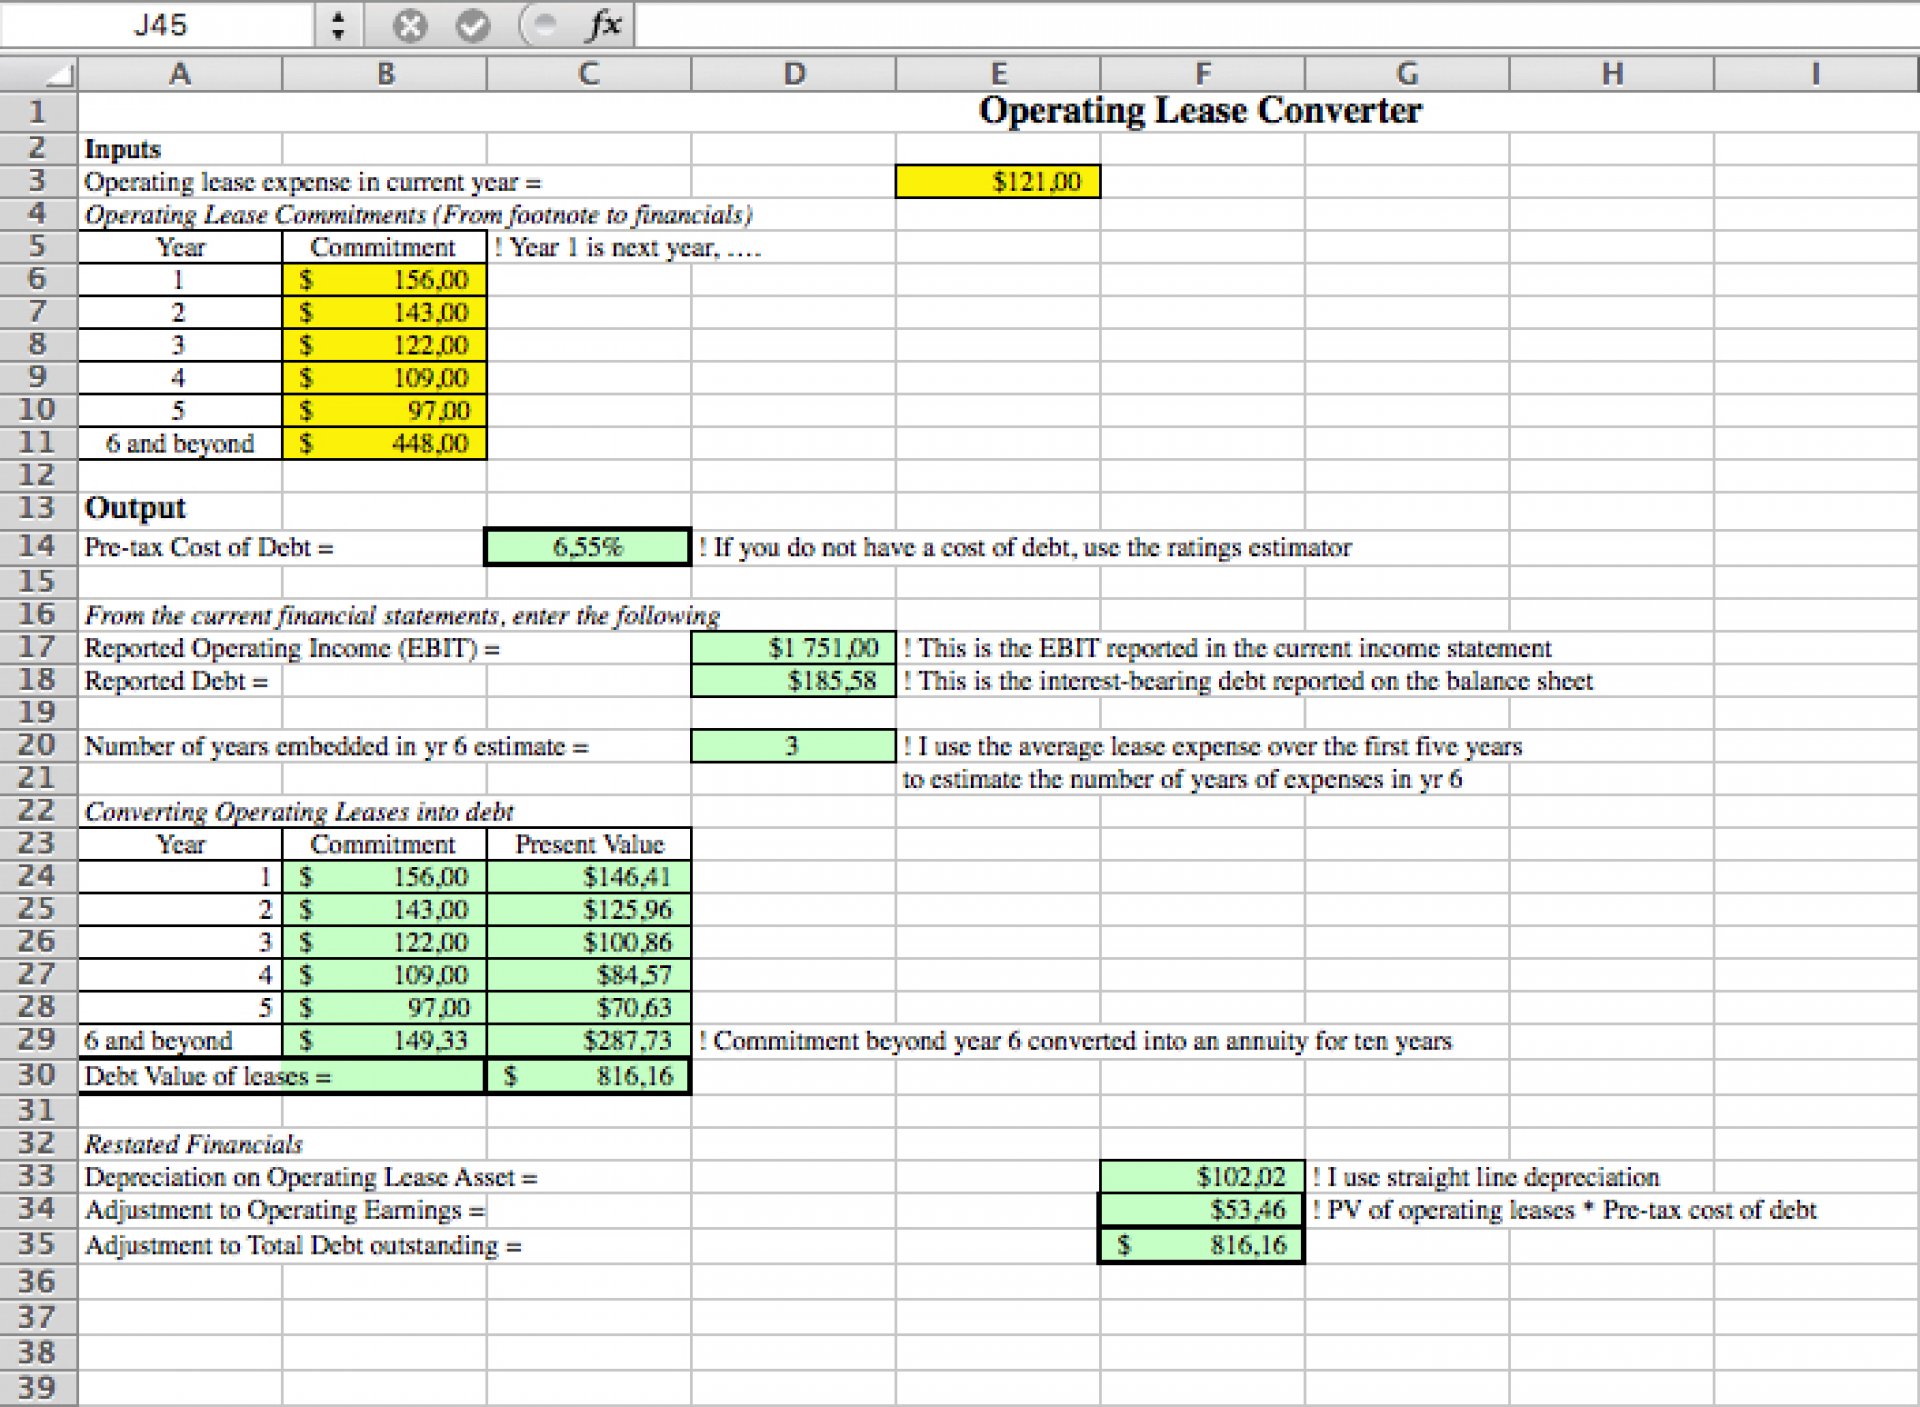Select column B header
The image size is (1920, 1407).
(x=385, y=74)
